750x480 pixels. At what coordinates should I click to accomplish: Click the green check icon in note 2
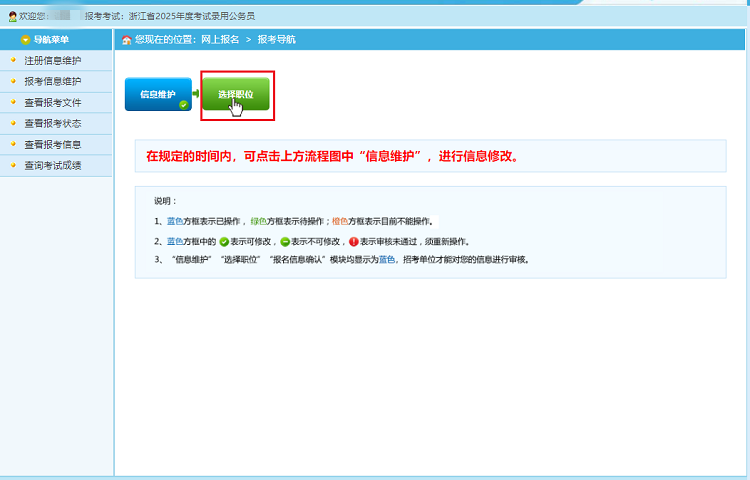tap(224, 242)
